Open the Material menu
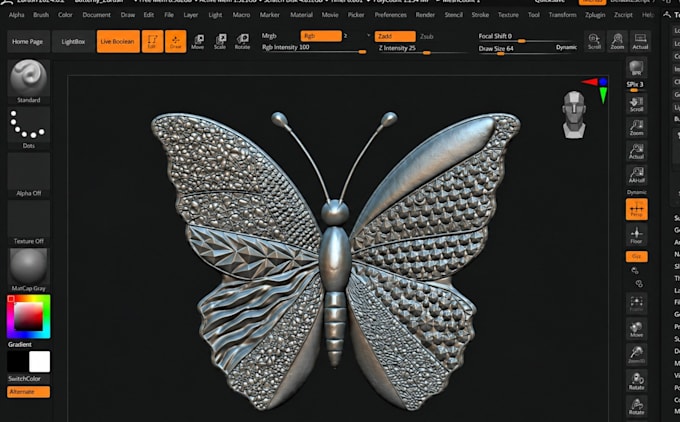 301,15
